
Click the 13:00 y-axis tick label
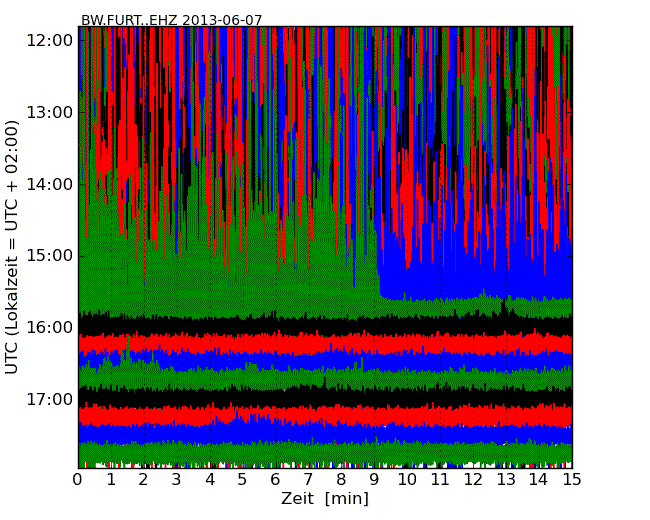click(50, 112)
